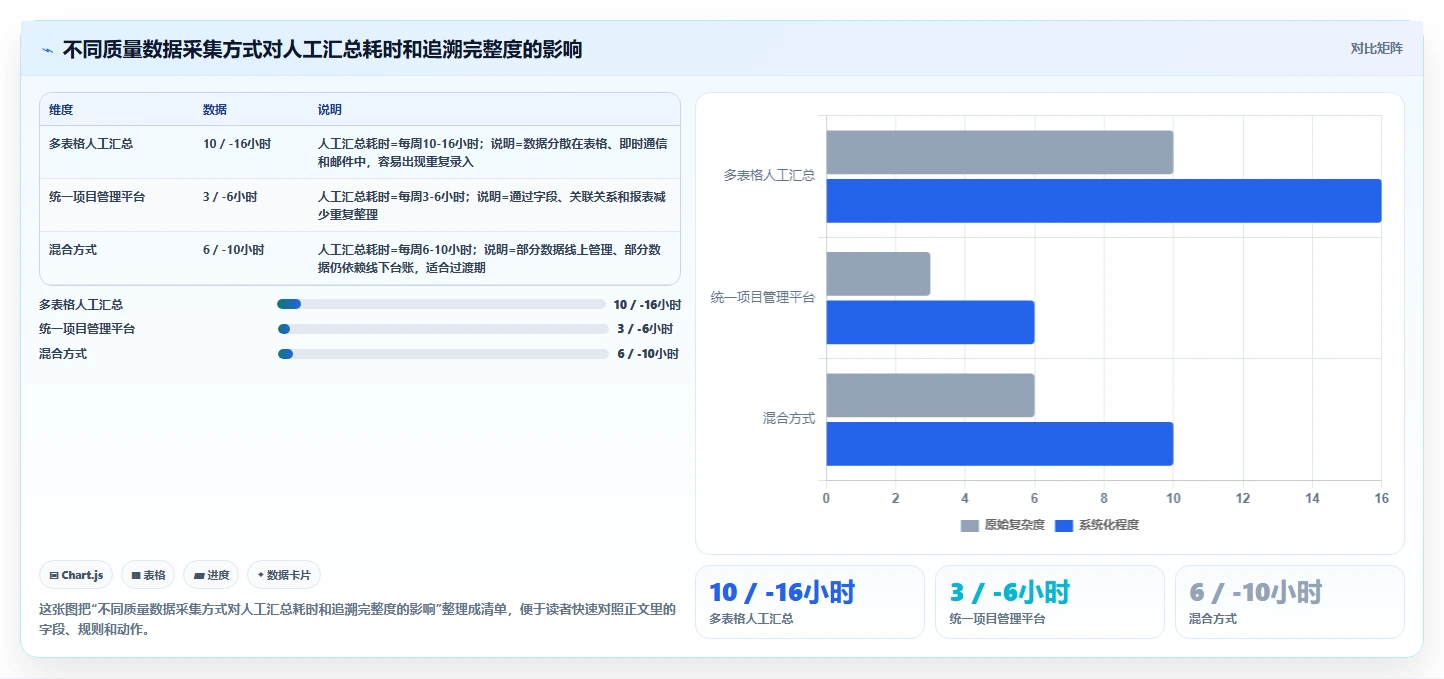Open the 10 / -16小时 data card
Image resolution: width=1444 pixels, height=679 pixels.
(x=810, y=602)
